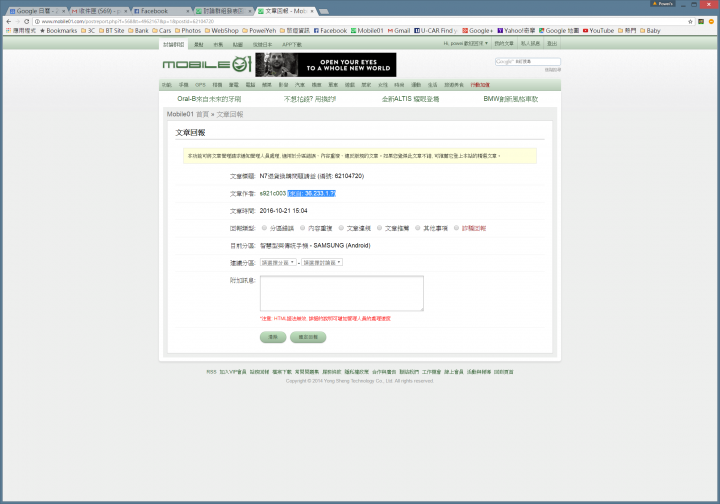Image resolution: width=720 pixels, height=504 pixels.
Task: Expand the 'Hi, powei' user menu
Action: point(466,44)
